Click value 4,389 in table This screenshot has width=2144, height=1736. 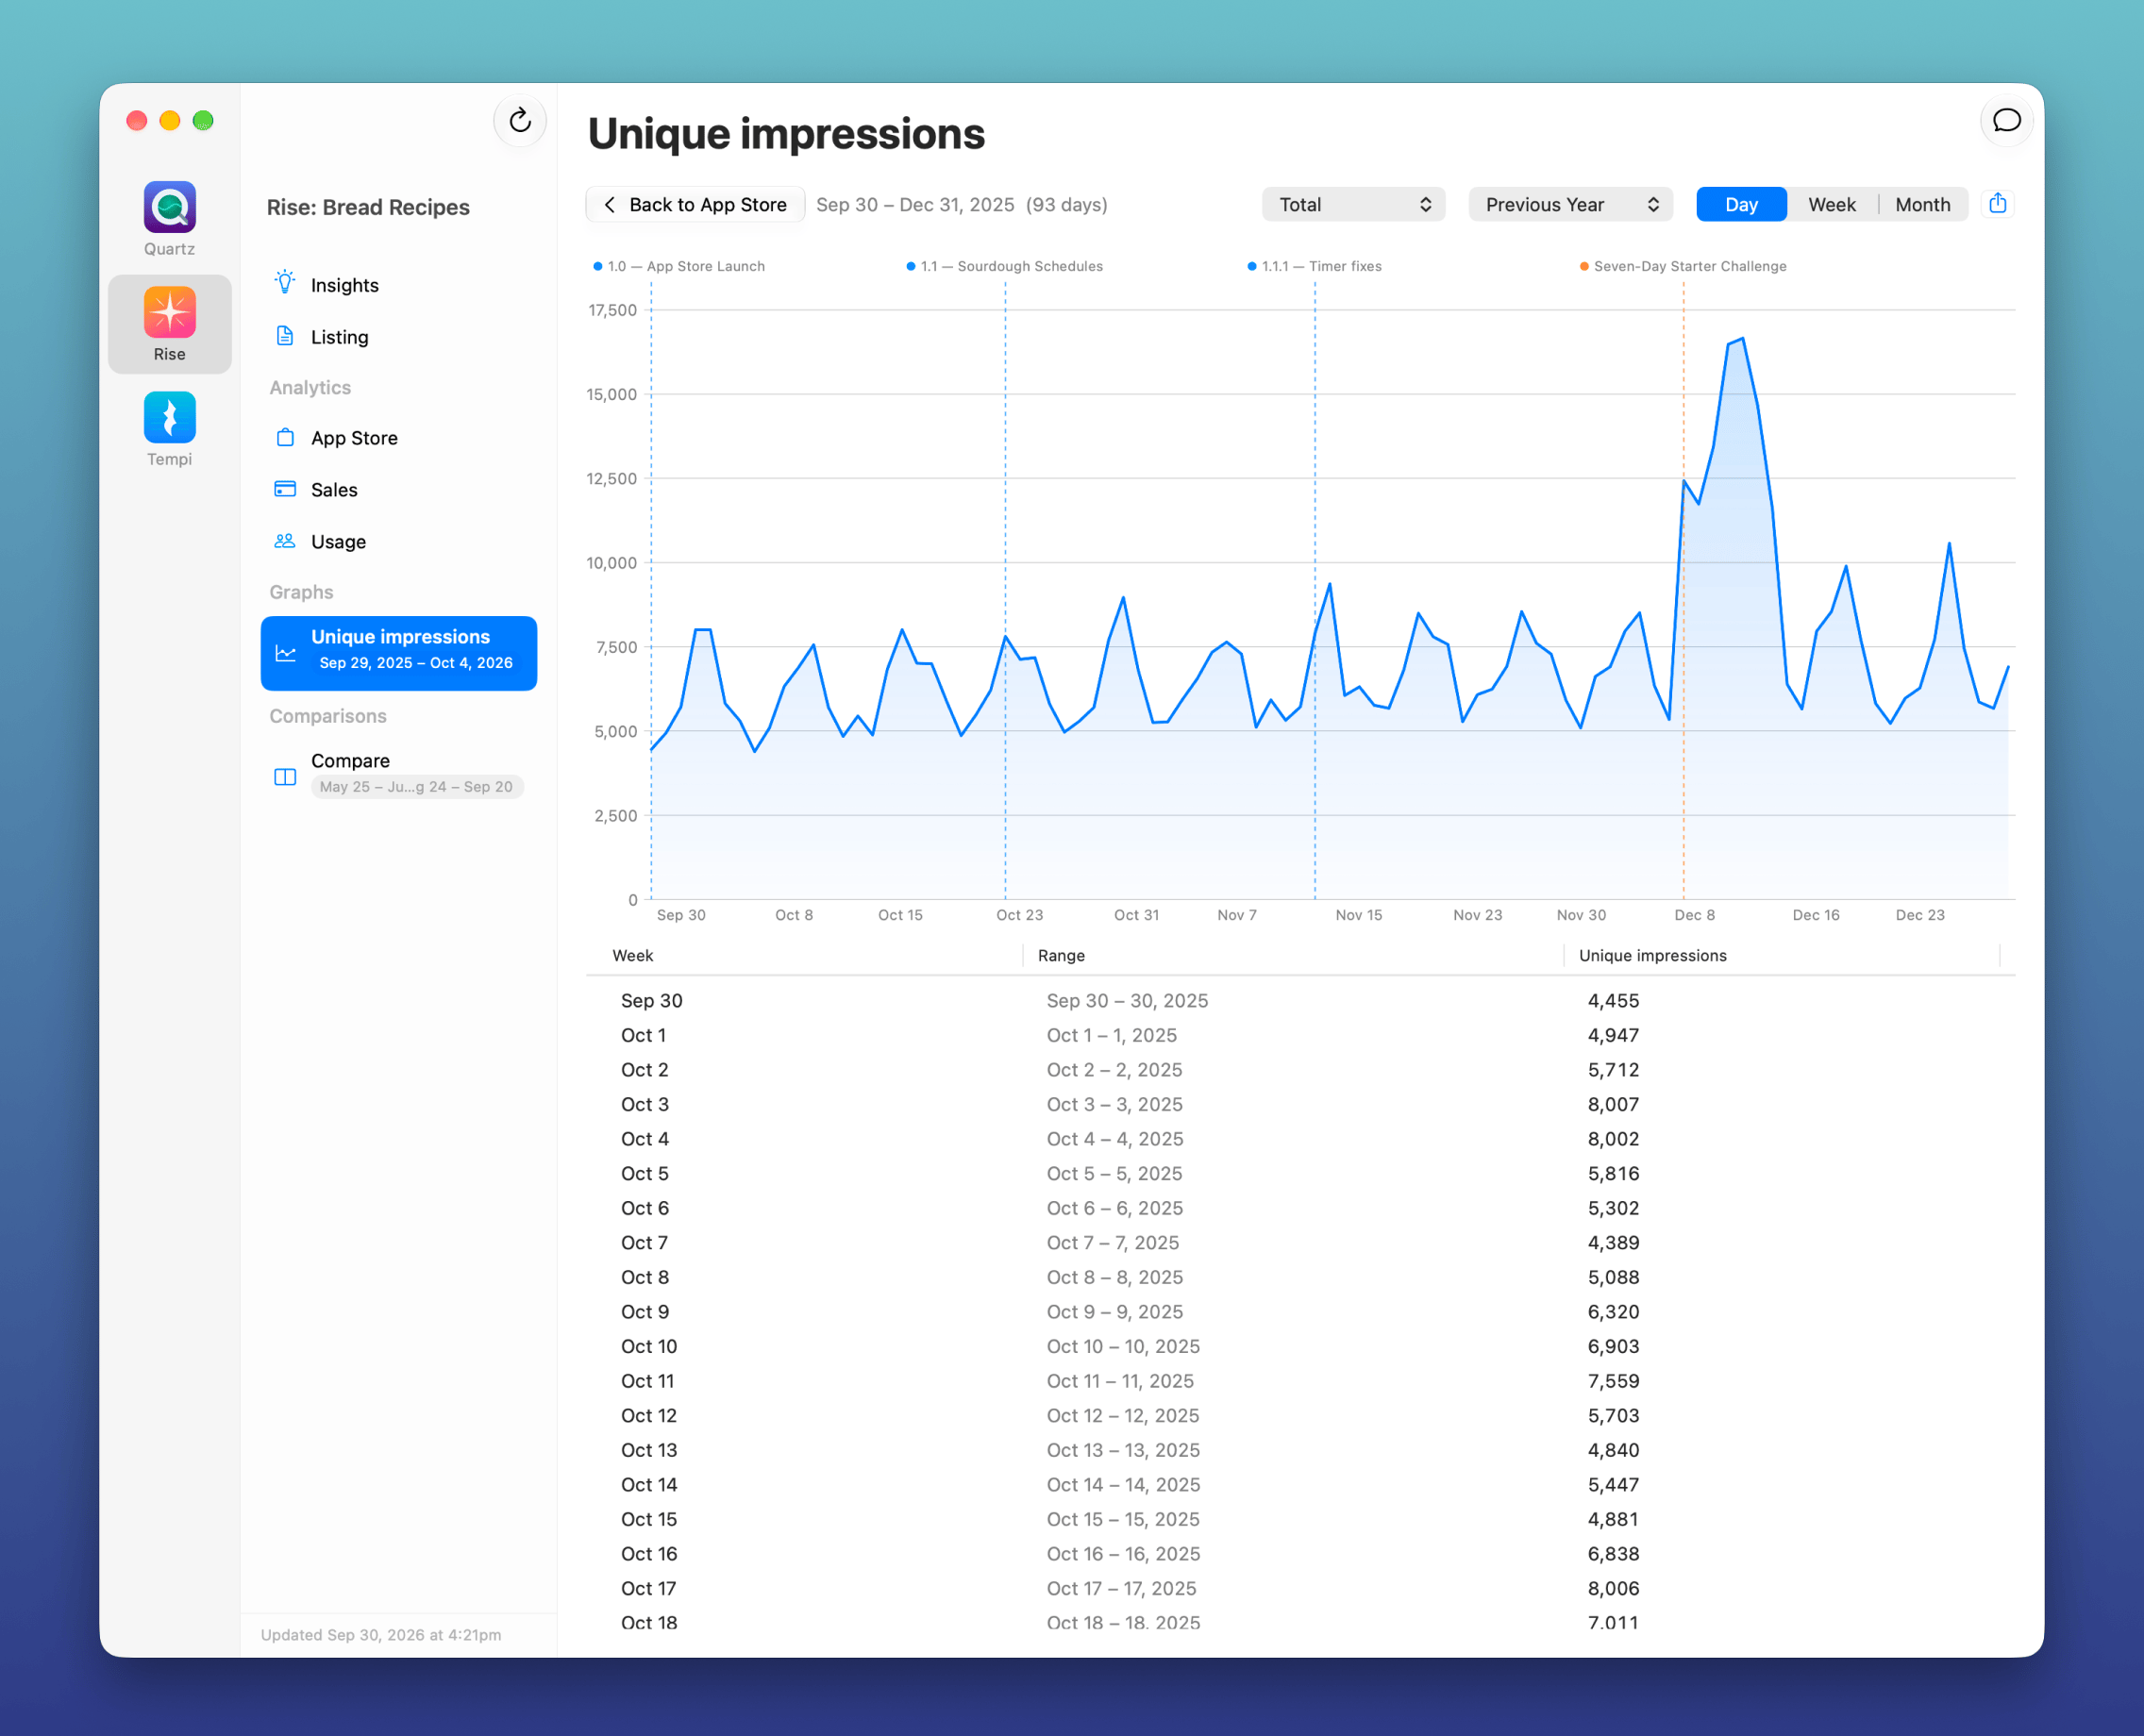pos(1613,1242)
